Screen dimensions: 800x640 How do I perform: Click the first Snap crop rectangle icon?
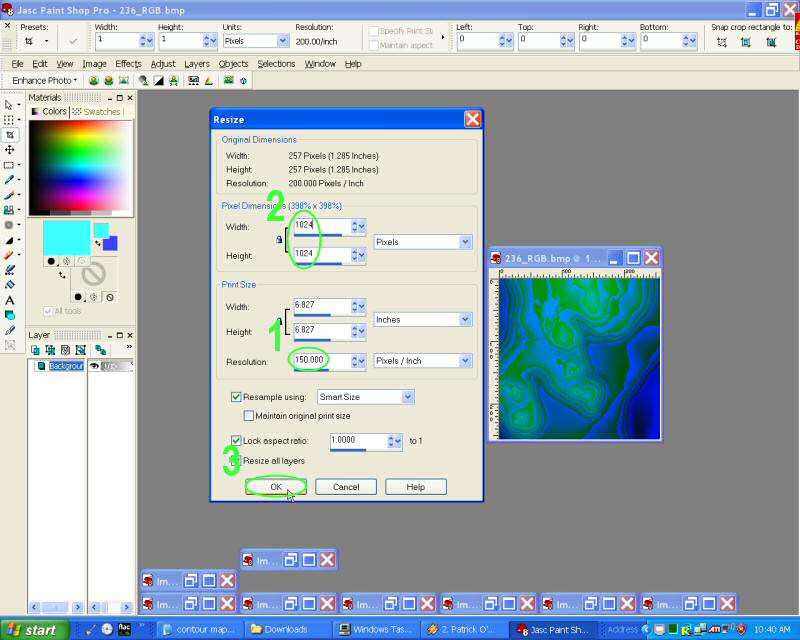tap(721, 42)
